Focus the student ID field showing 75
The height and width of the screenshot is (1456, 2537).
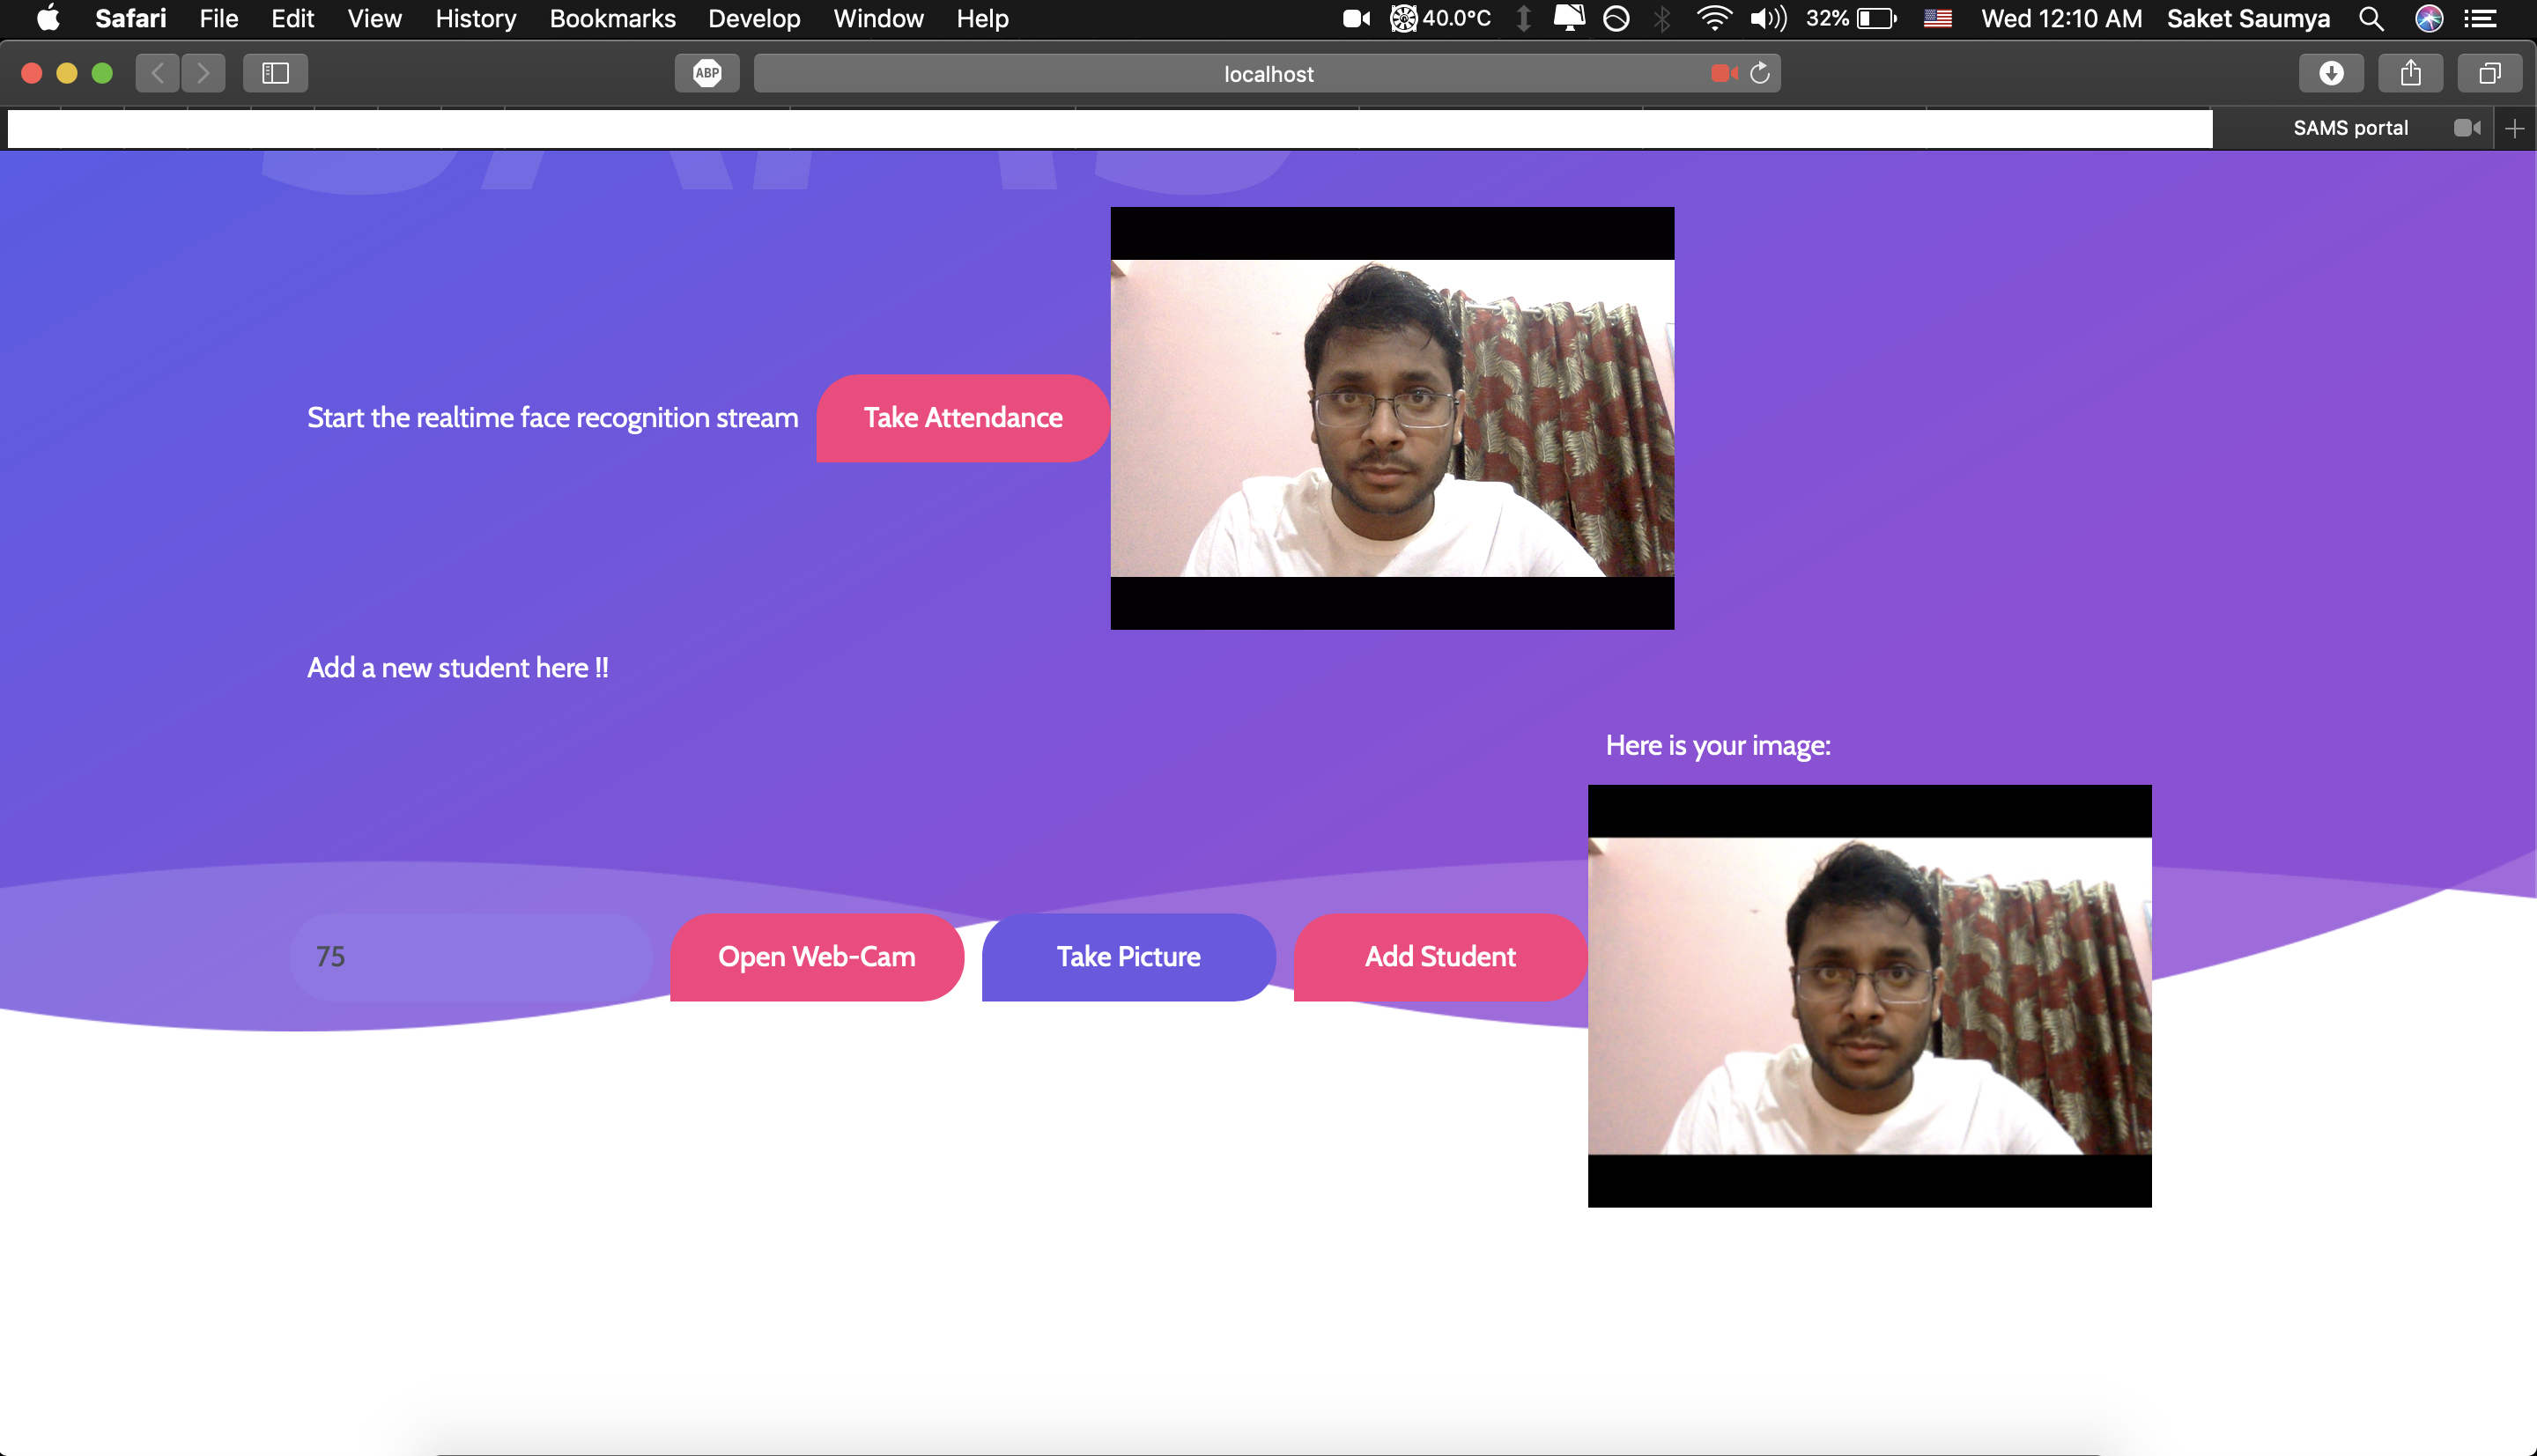470,957
